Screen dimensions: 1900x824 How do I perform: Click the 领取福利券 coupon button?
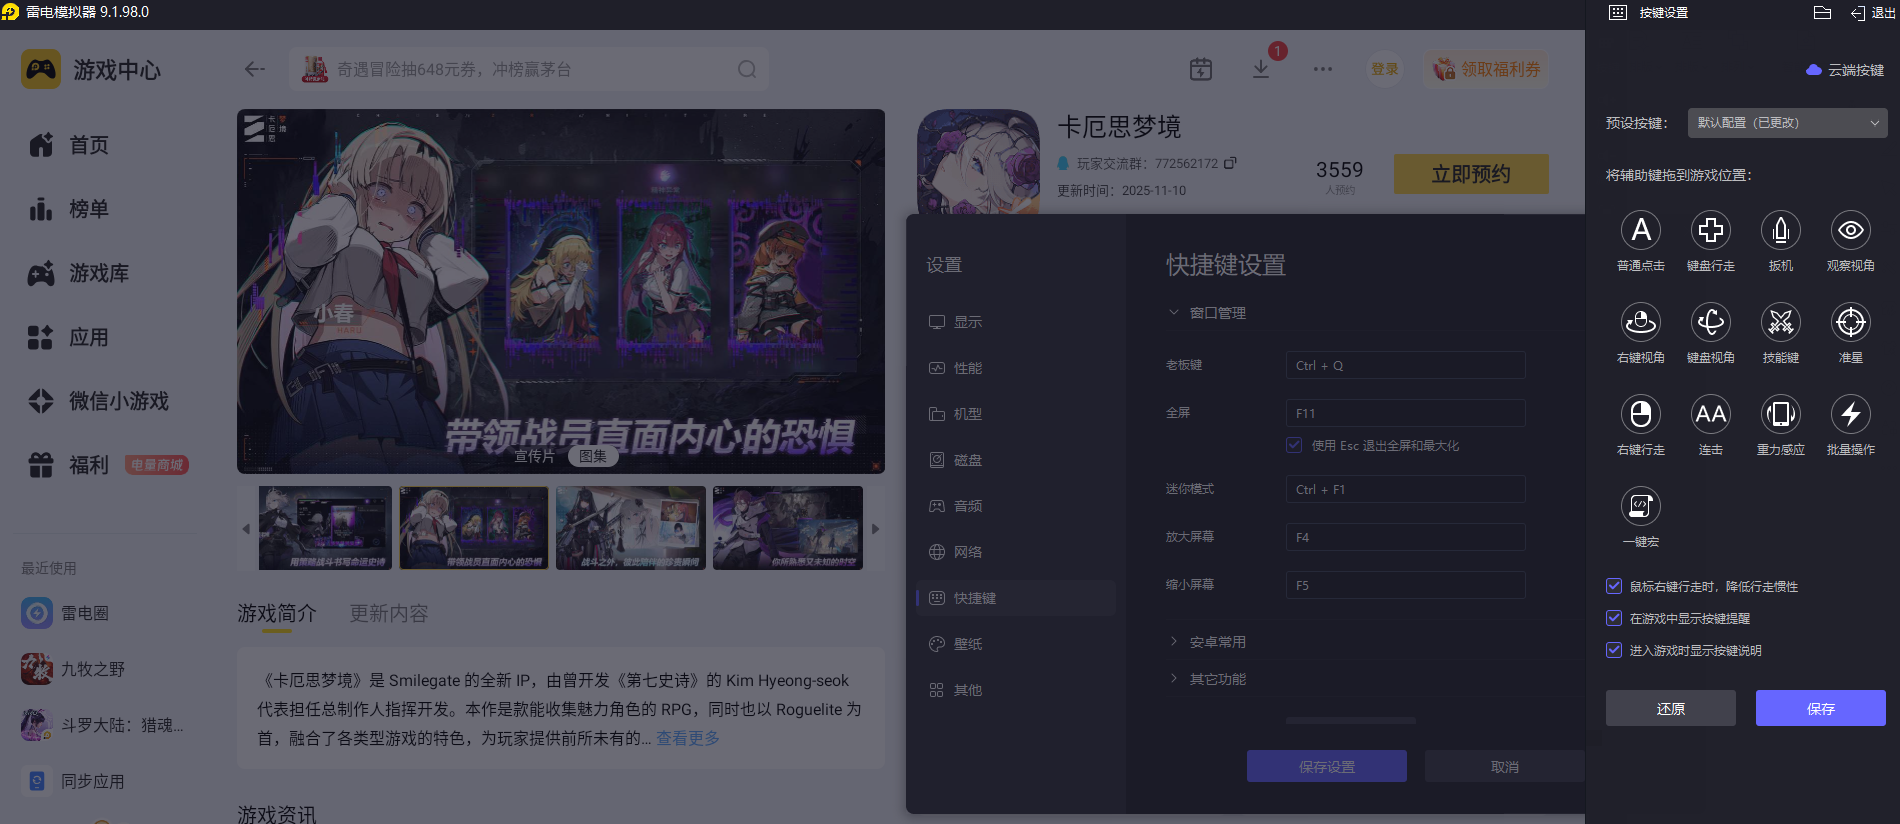[1487, 69]
